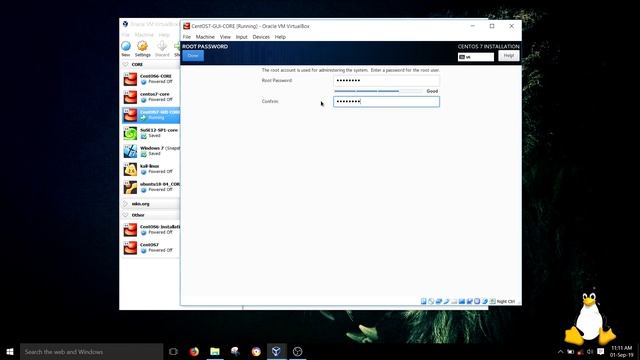This screenshot has height=360, width=640.
Task: Click the VirtualBox taskbar icon
Action: tap(276, 351)
